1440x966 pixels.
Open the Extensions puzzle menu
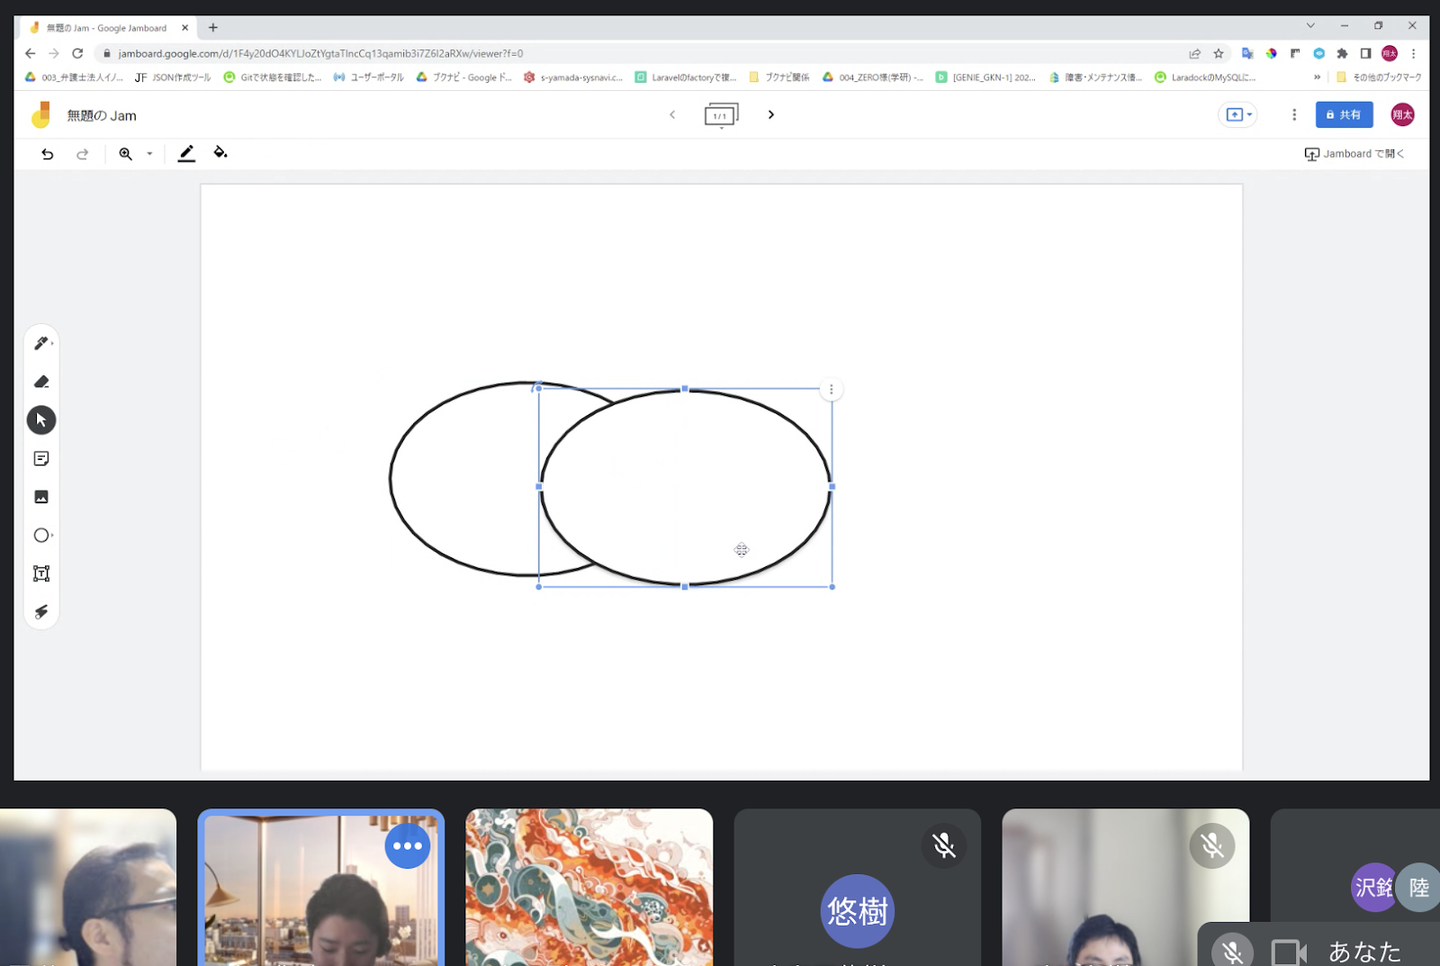(1342, 54)
